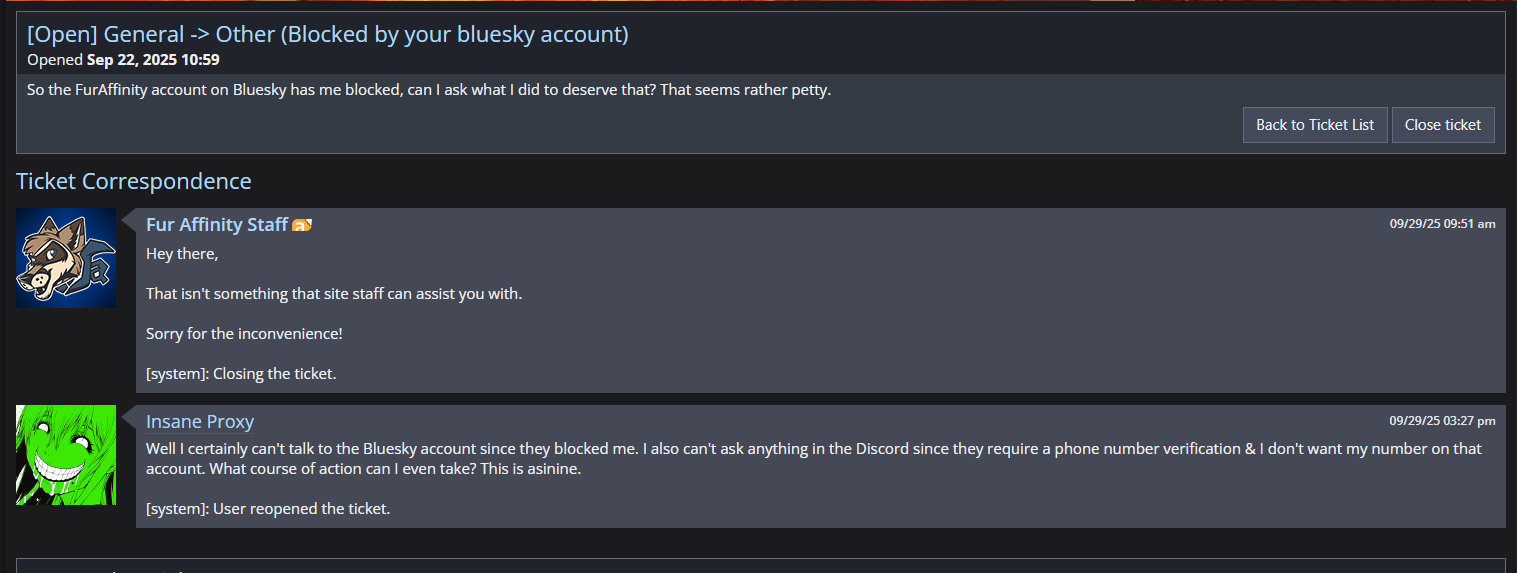Screen dimensions: 1517x573
Task: Click the speech pointer beside the staff reply
Action: click(129, 219)
